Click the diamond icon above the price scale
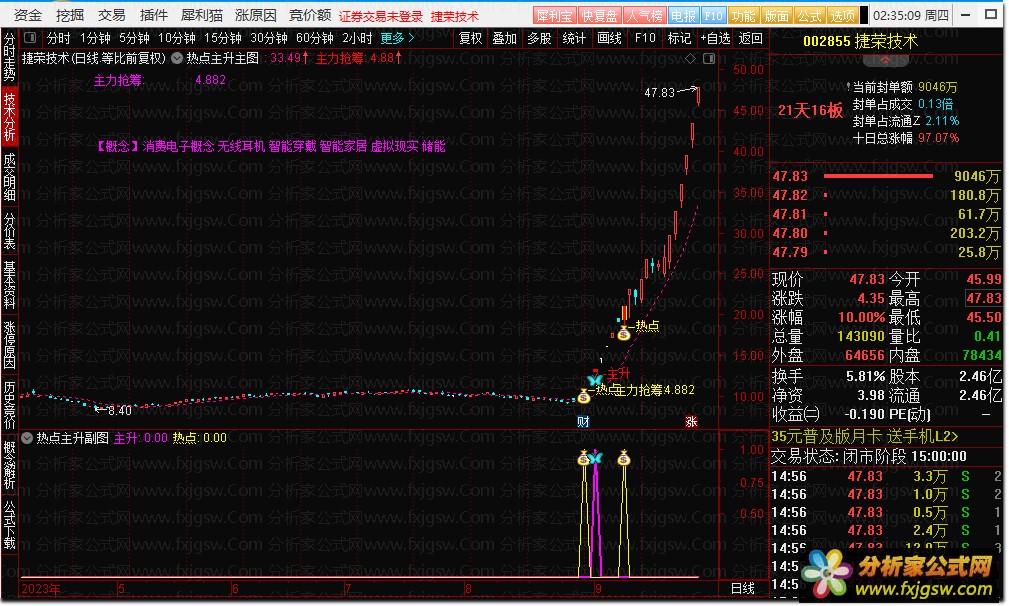The width and height of the screenshot is (1009, 606). pyautogui.click(x=690, y=59)
